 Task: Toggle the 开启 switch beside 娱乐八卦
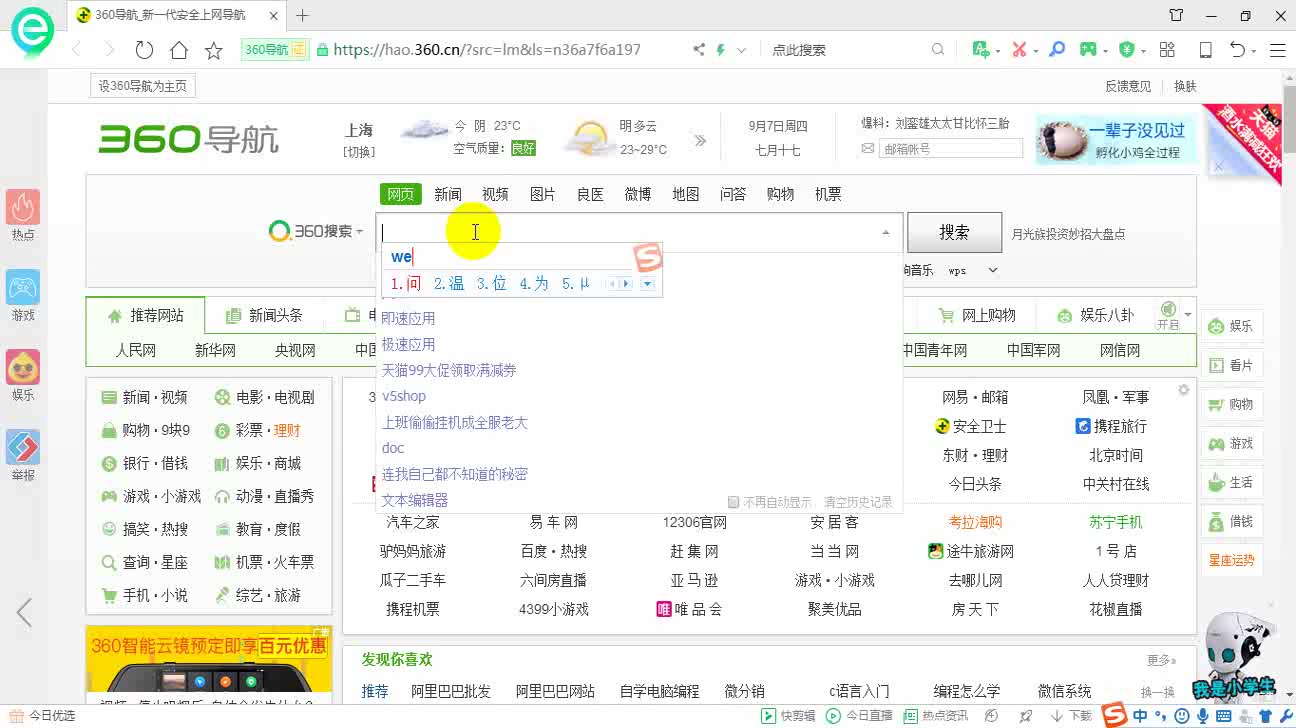click(1168, 315)
